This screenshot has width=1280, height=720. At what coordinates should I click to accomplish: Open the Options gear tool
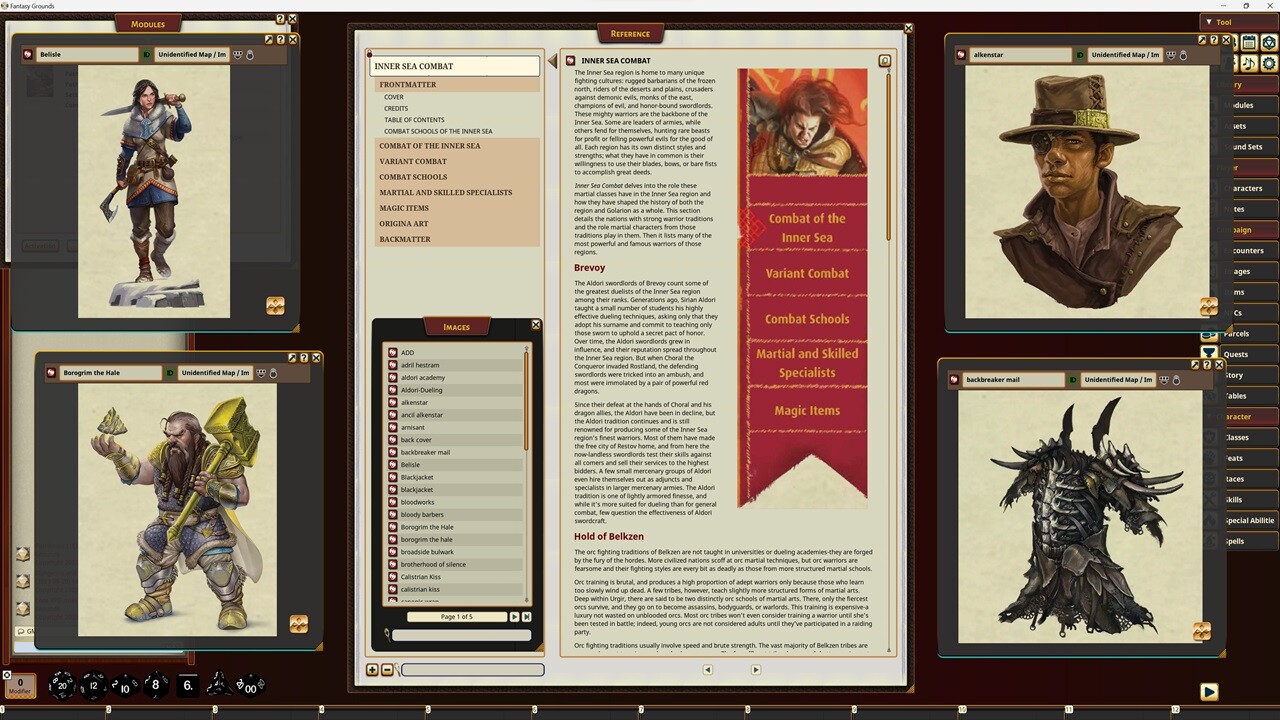pos(1269,63)
